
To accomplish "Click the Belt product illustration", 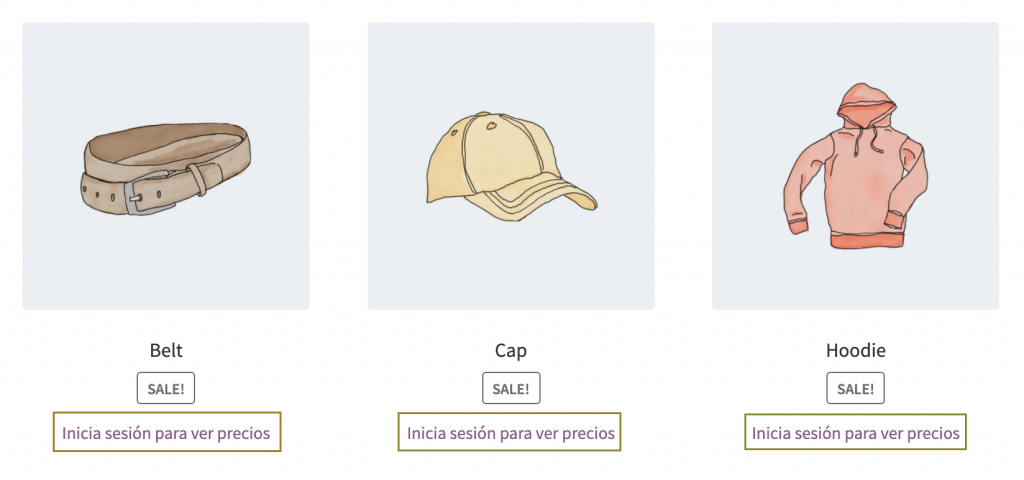I will [165, 166].
